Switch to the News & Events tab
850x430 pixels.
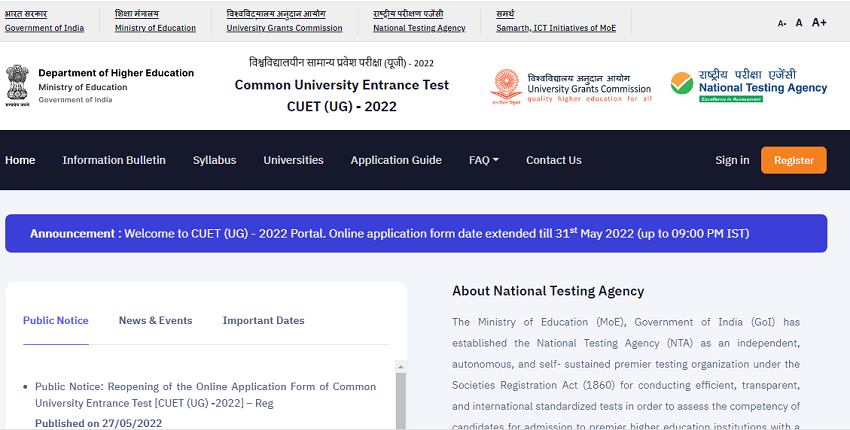[x=156, y=320]
